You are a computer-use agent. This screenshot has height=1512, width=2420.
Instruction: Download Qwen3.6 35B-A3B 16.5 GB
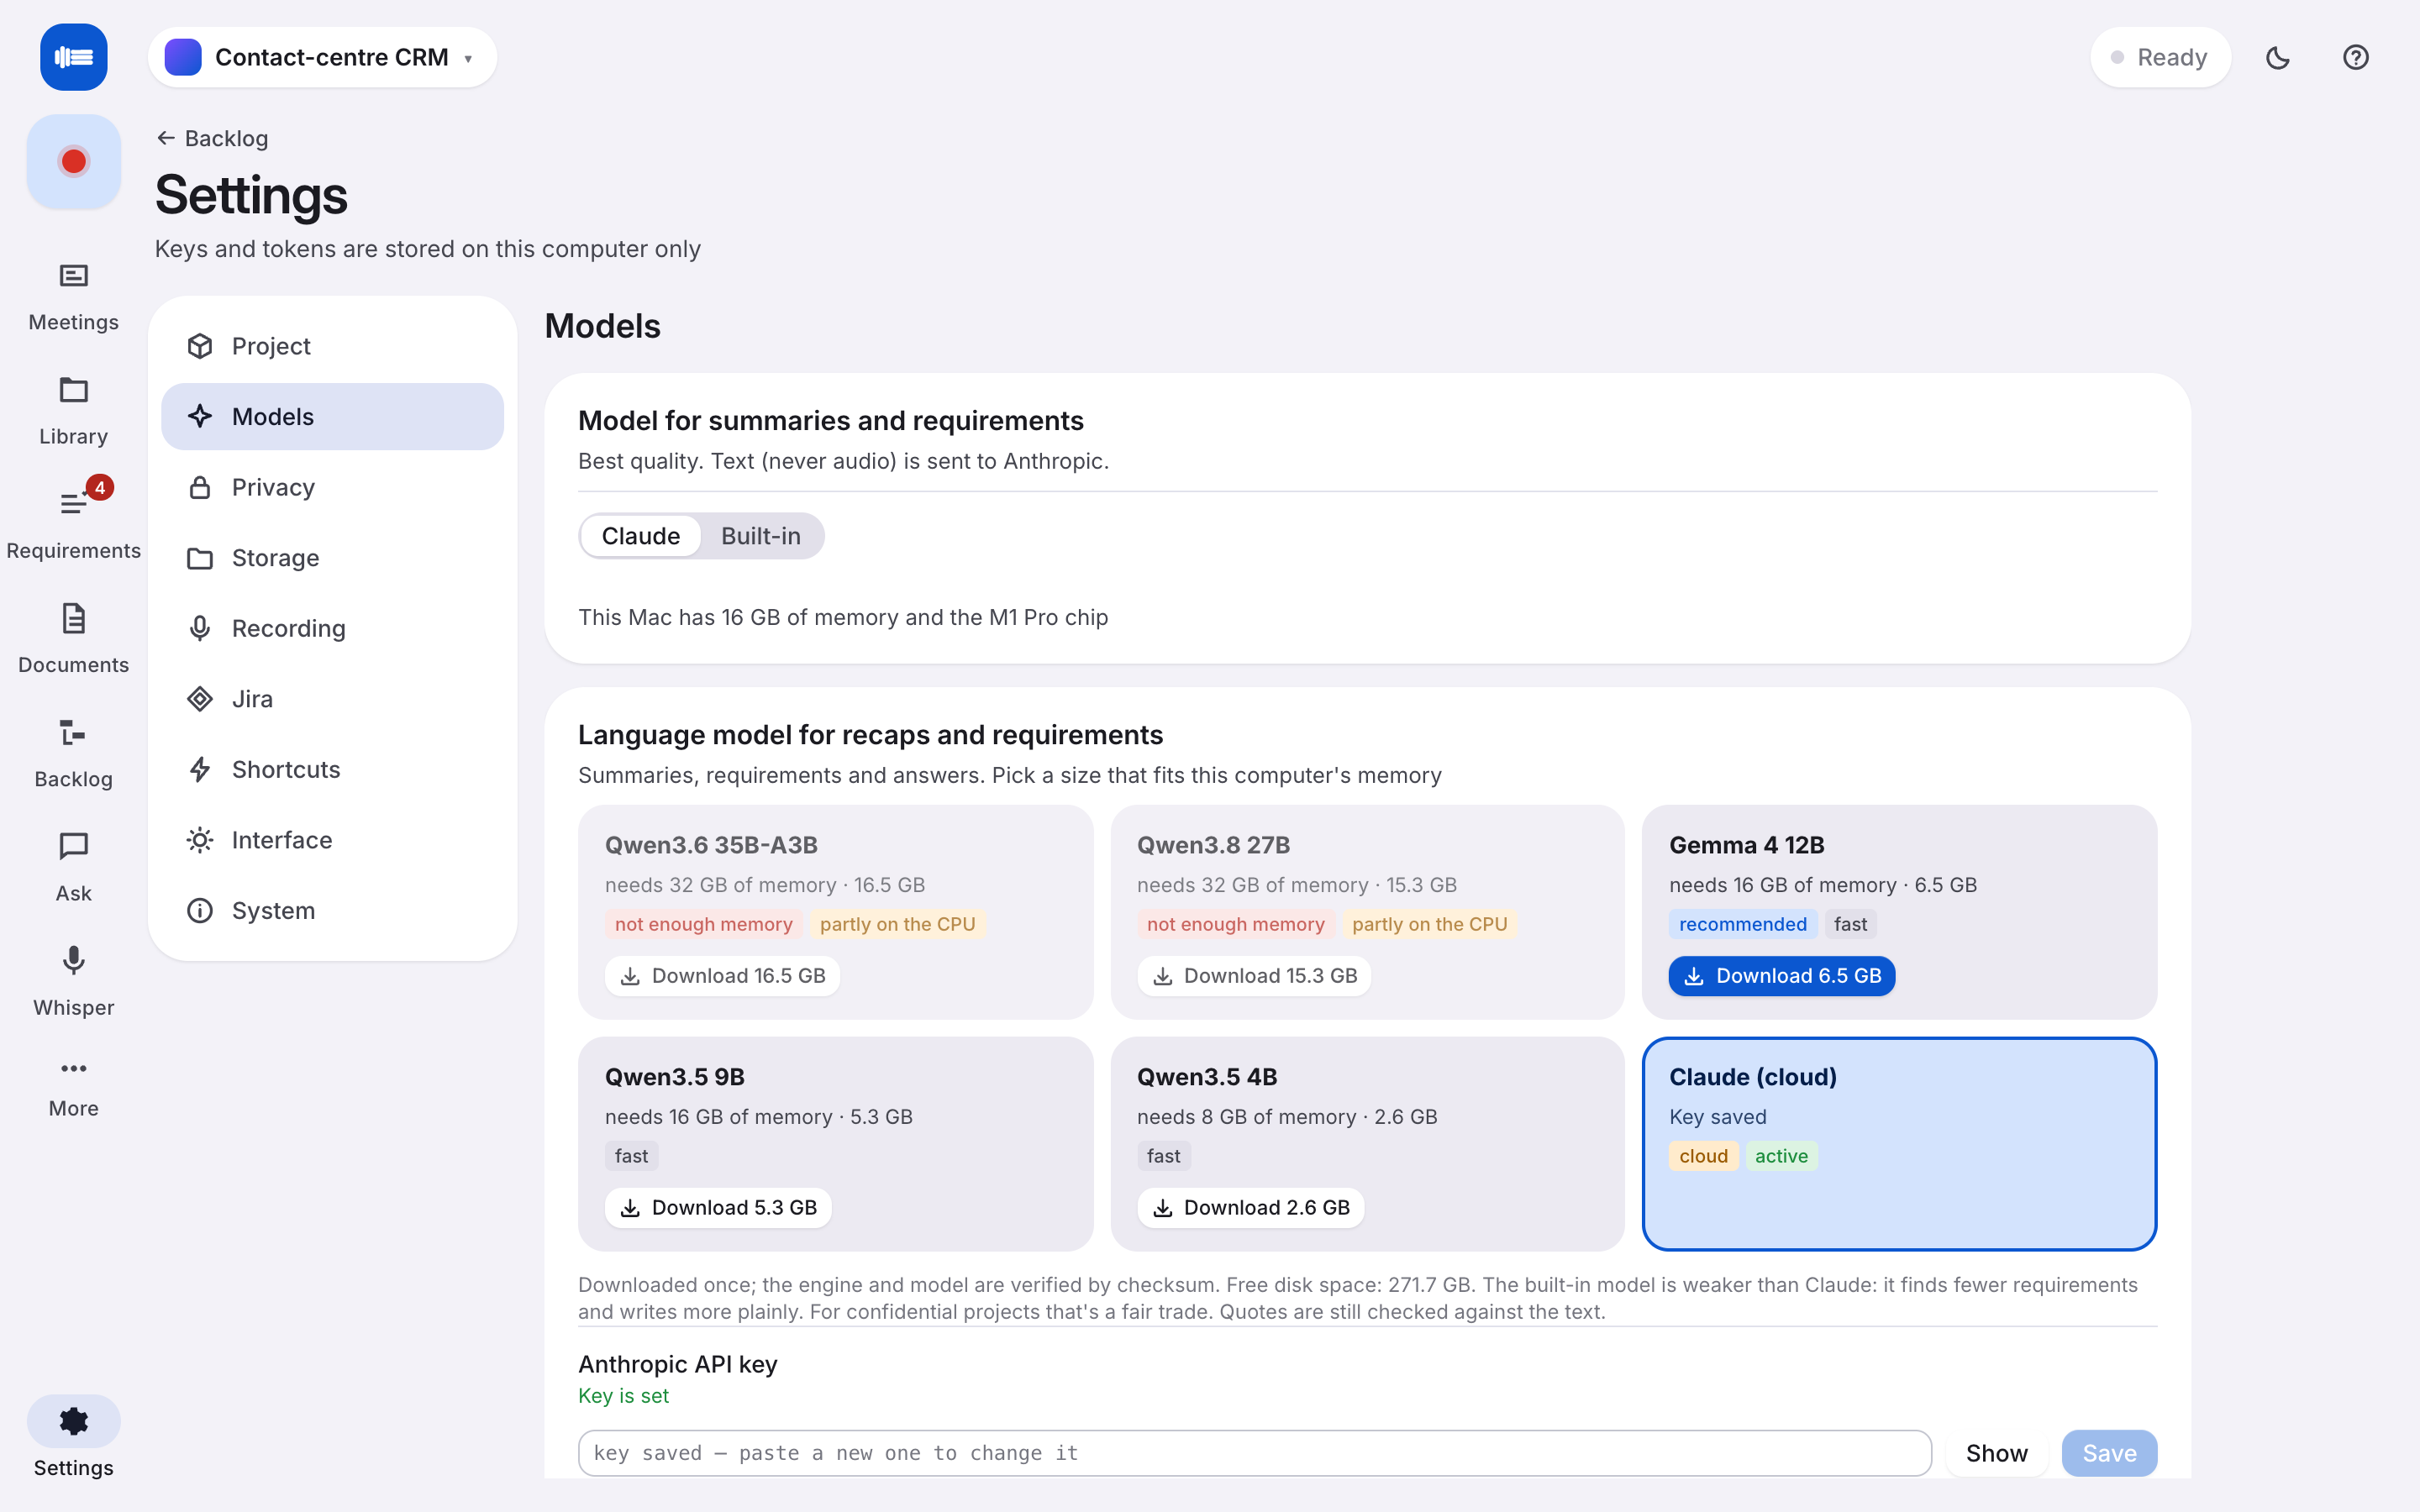(x=722, y=975)
